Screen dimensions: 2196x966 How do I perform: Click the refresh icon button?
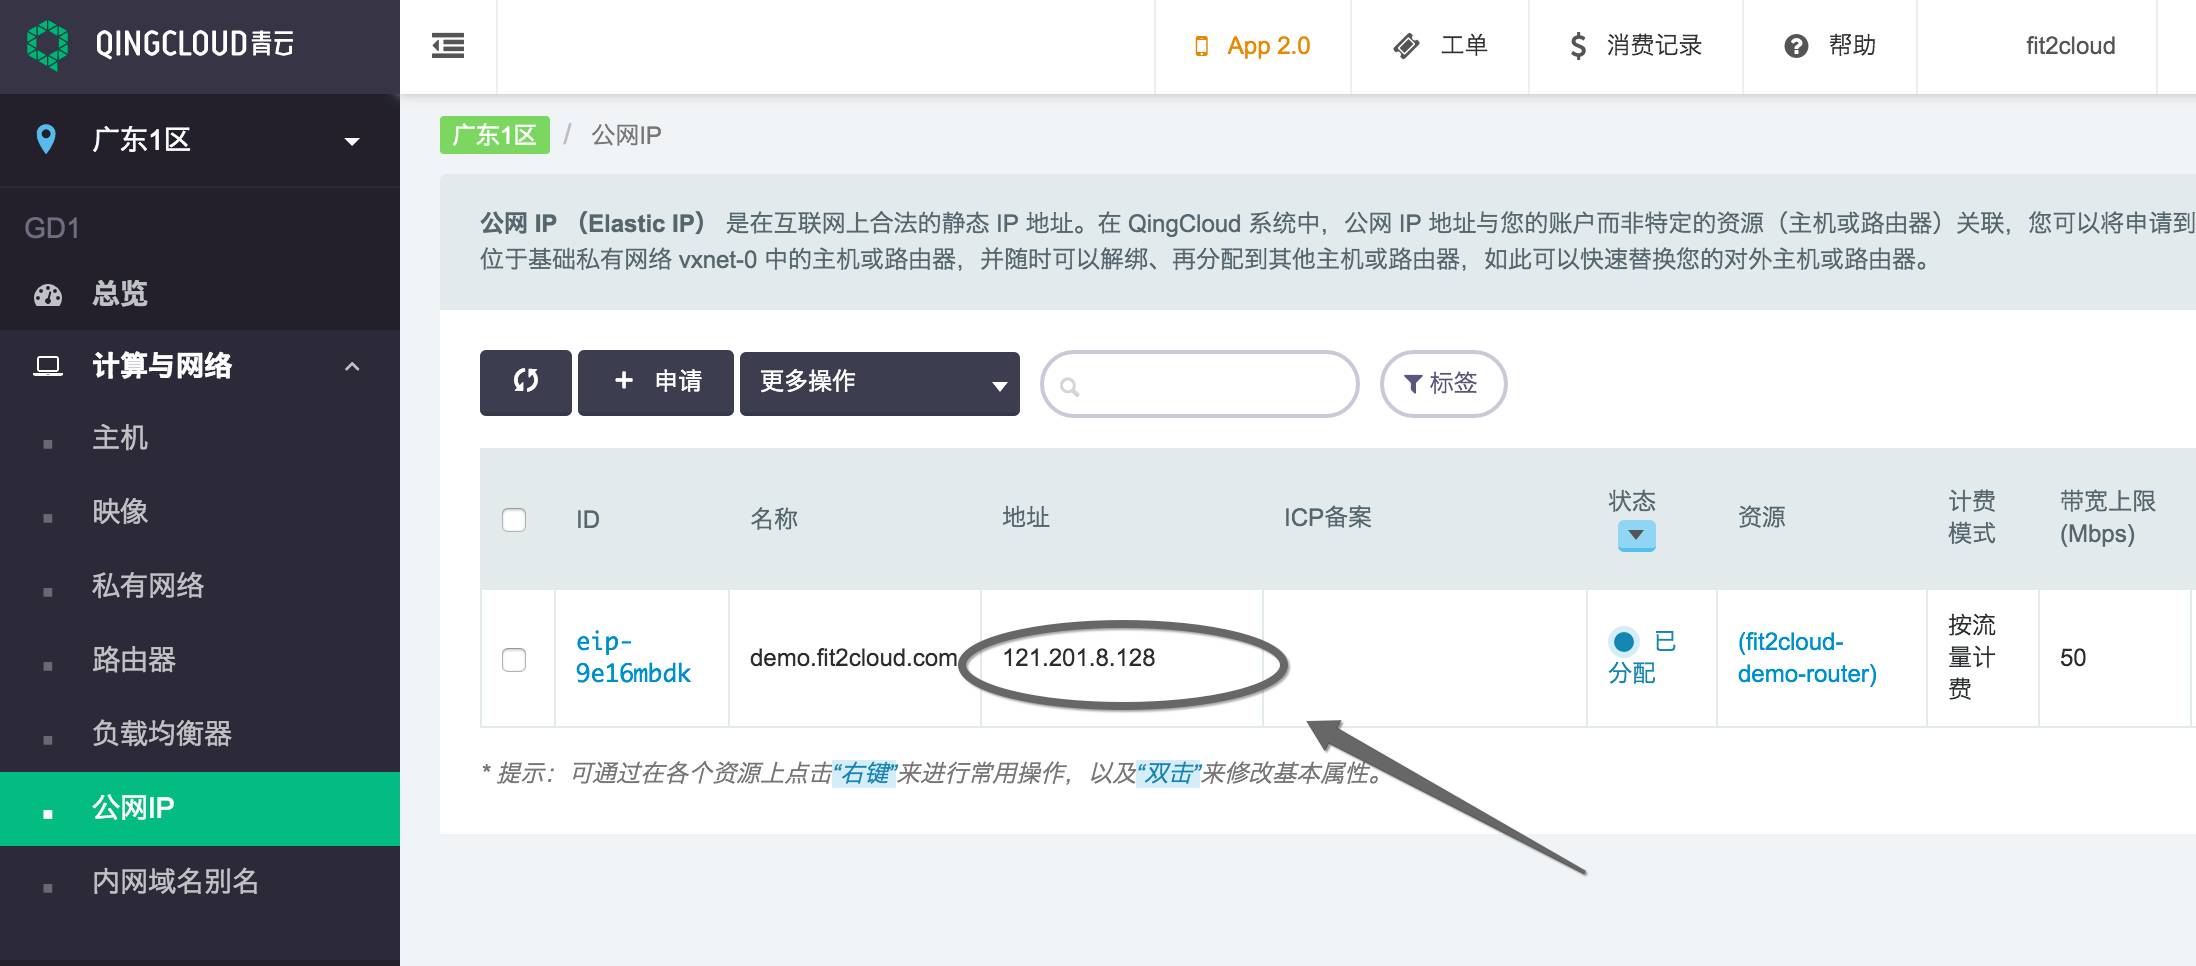pyautogui.click(x=526, y=382)
